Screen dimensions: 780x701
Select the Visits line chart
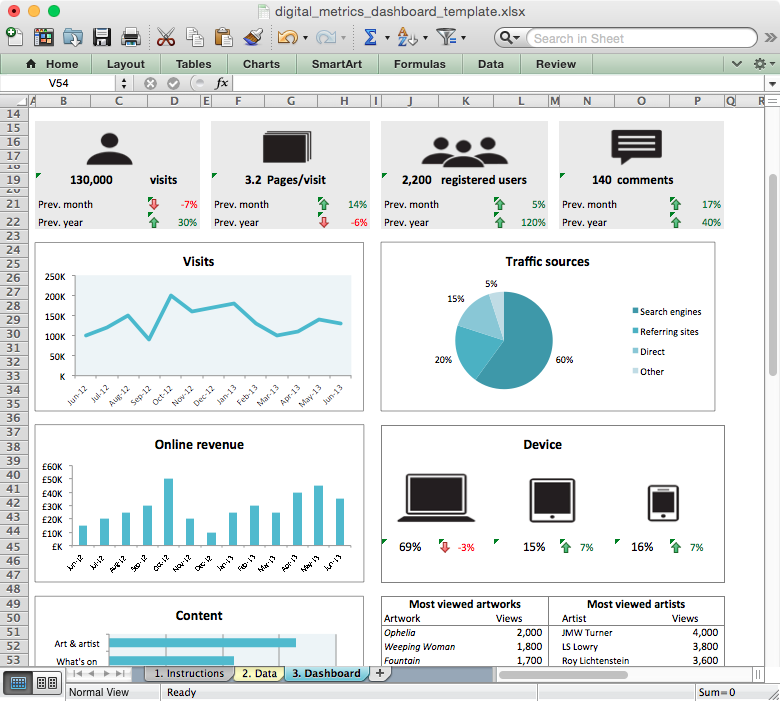199,327
